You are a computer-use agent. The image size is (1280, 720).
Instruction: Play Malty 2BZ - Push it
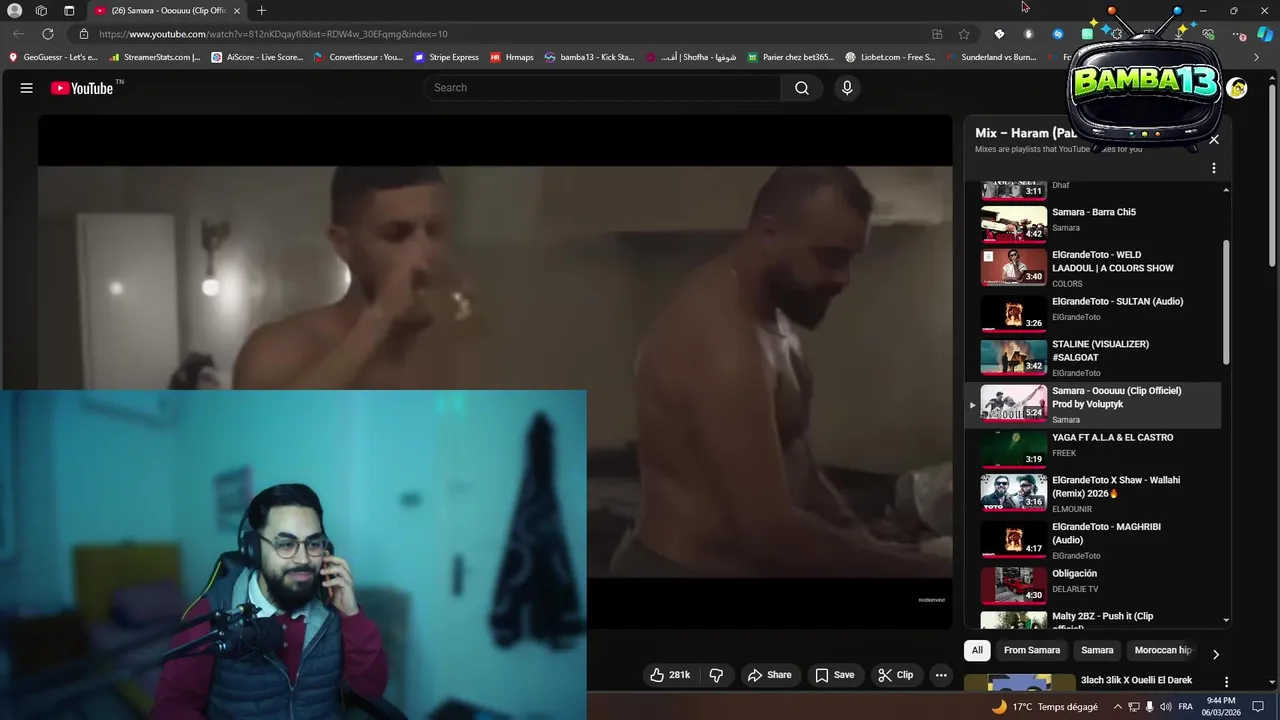pos(1093,620)
